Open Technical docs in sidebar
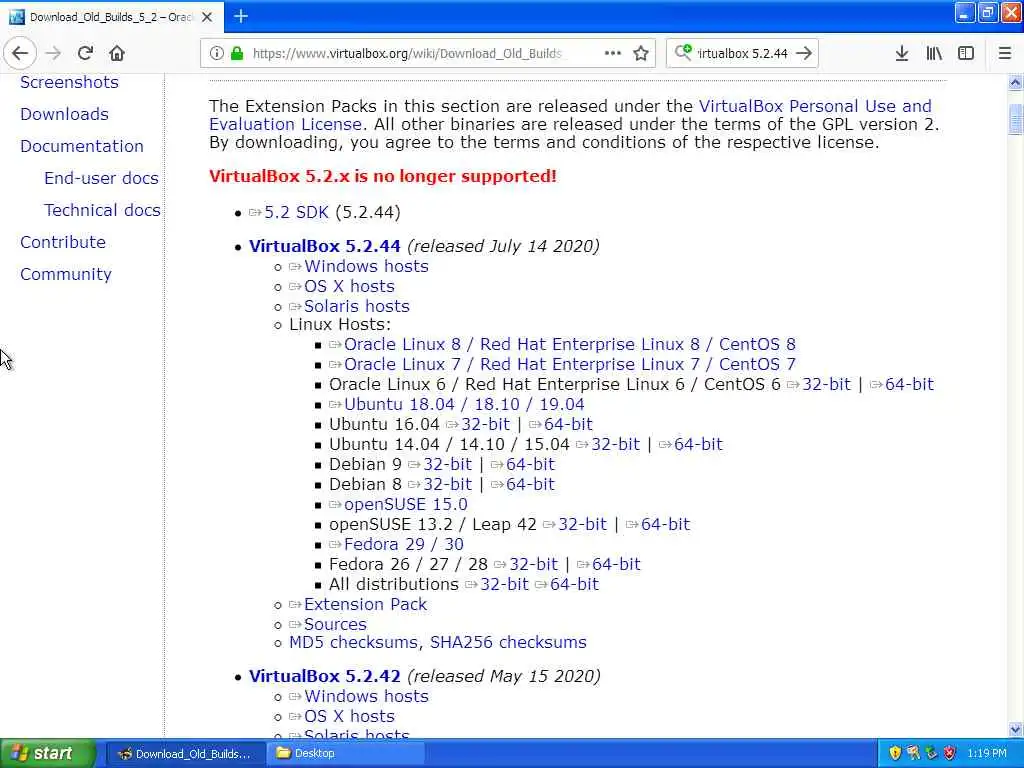This screenshot has width=1024, height=768. click(x=102, y=210)
